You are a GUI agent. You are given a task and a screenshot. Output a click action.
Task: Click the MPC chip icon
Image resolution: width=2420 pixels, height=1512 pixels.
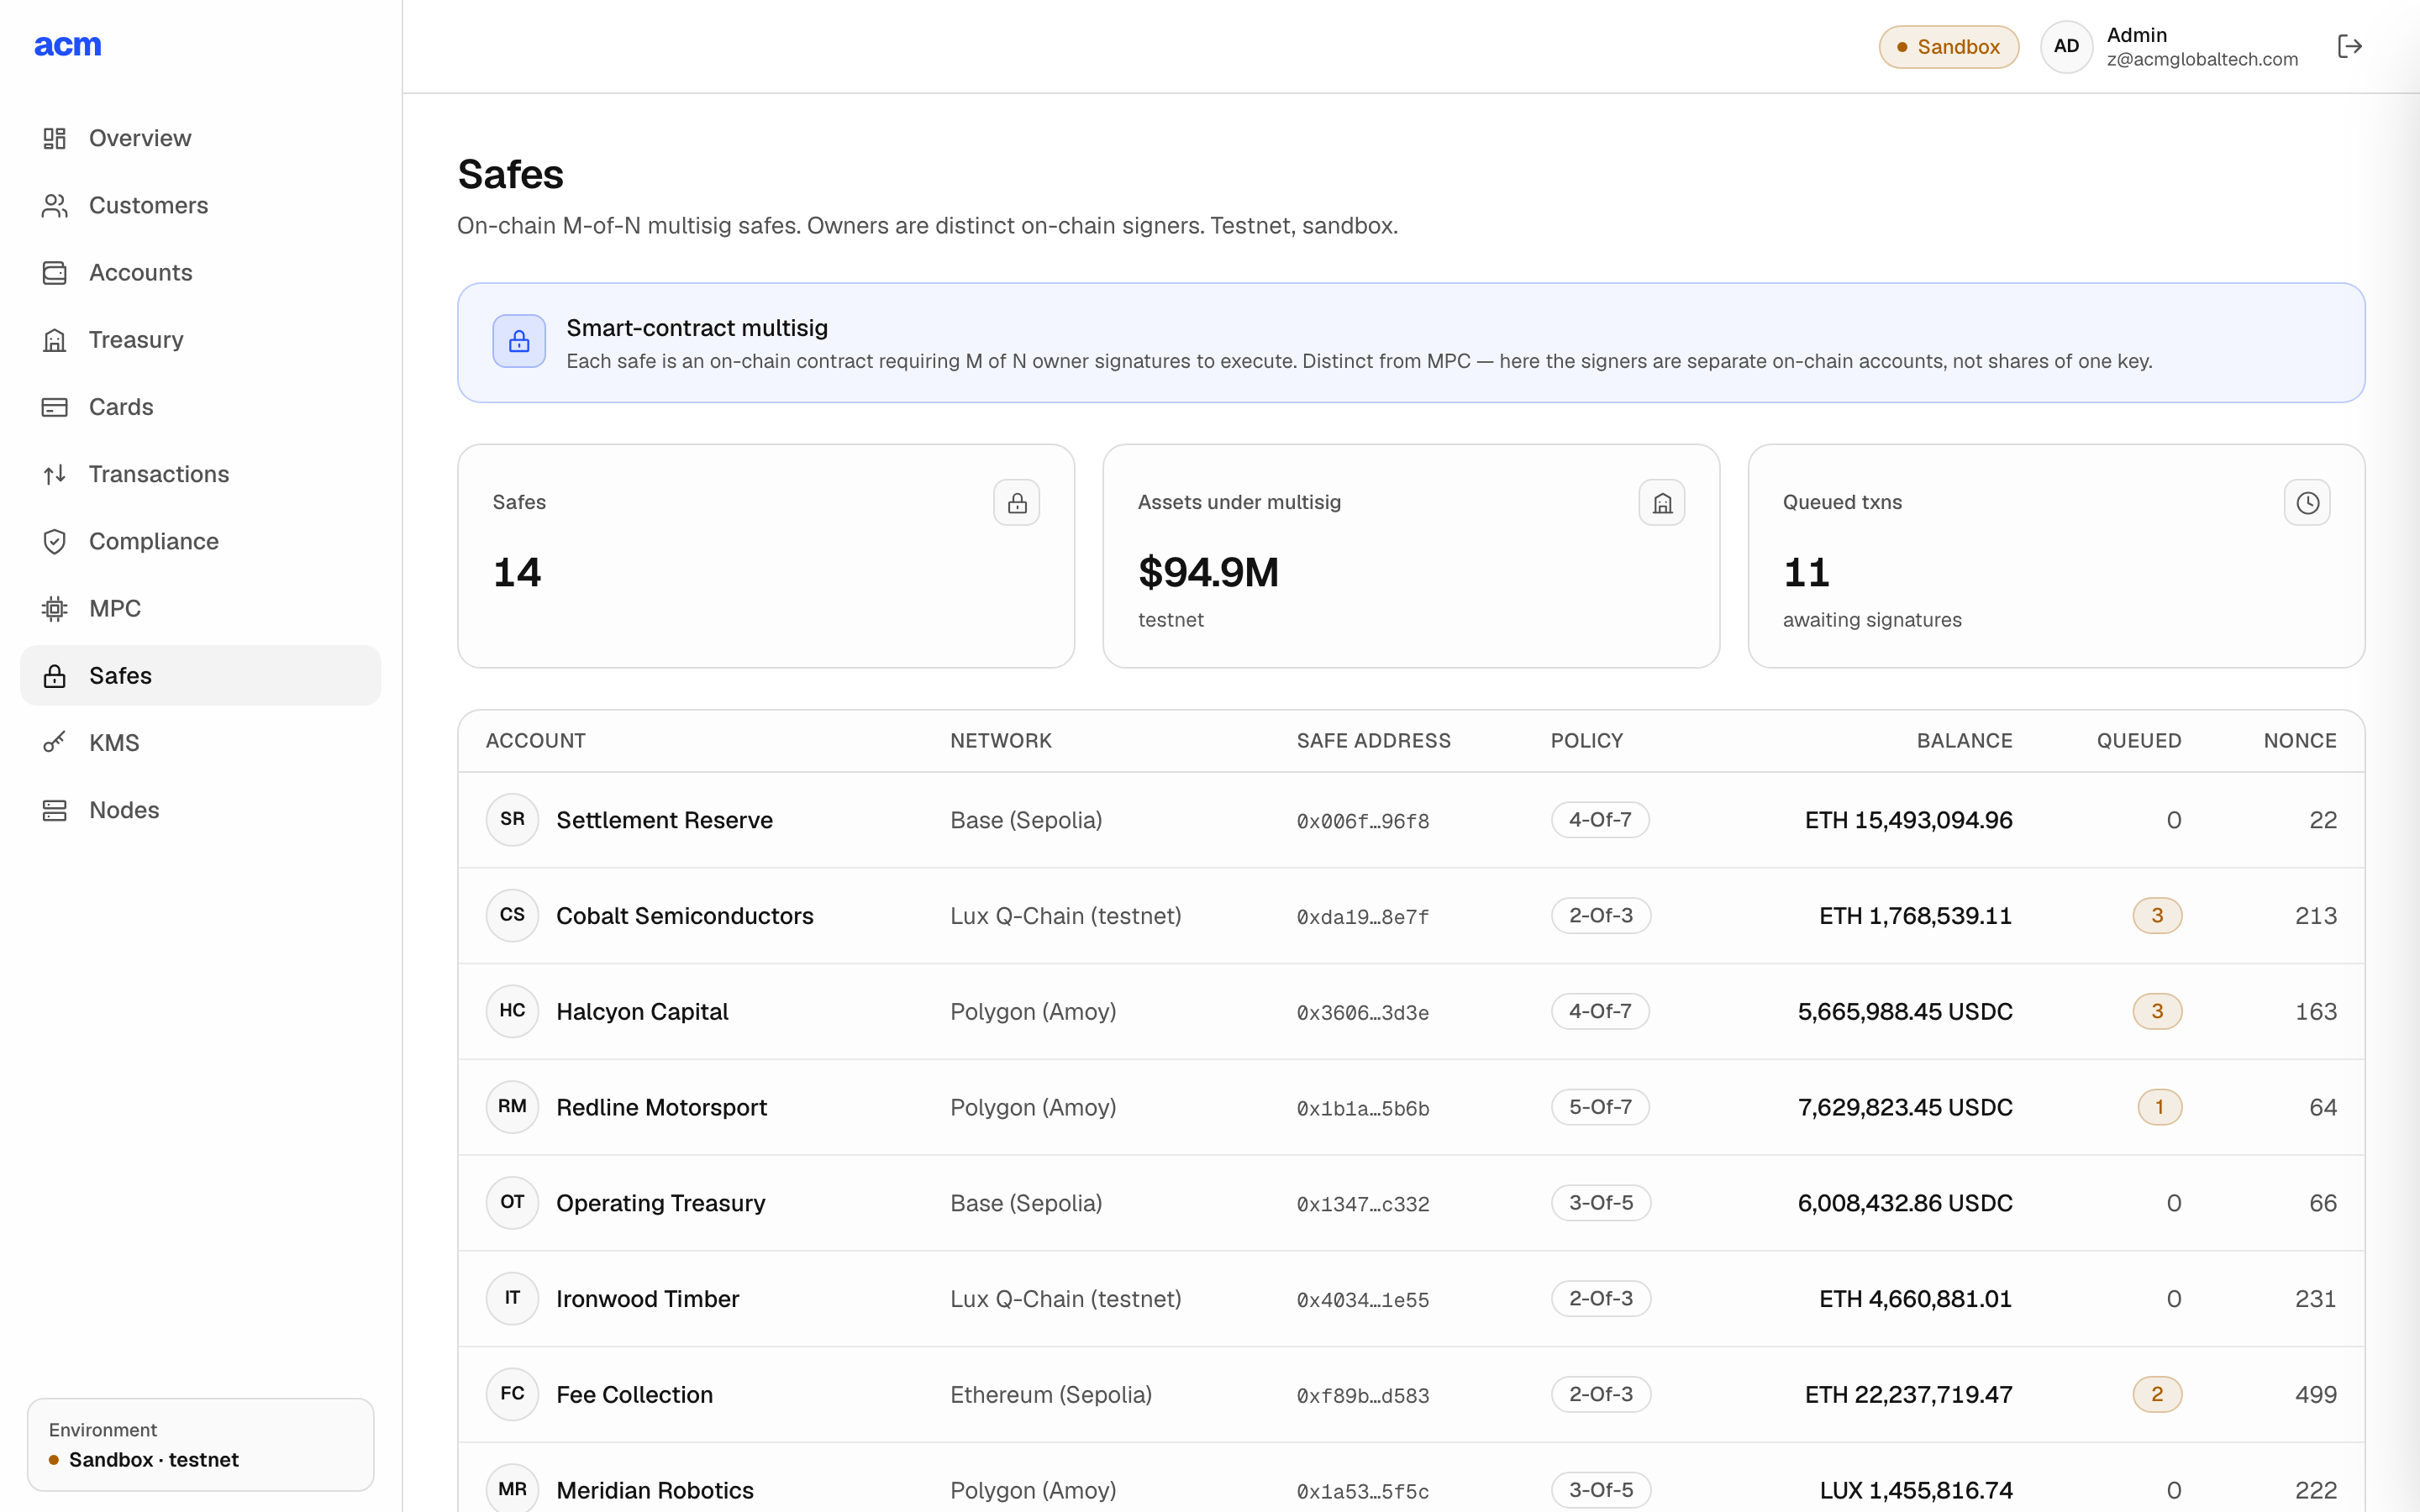click(55, 608)
